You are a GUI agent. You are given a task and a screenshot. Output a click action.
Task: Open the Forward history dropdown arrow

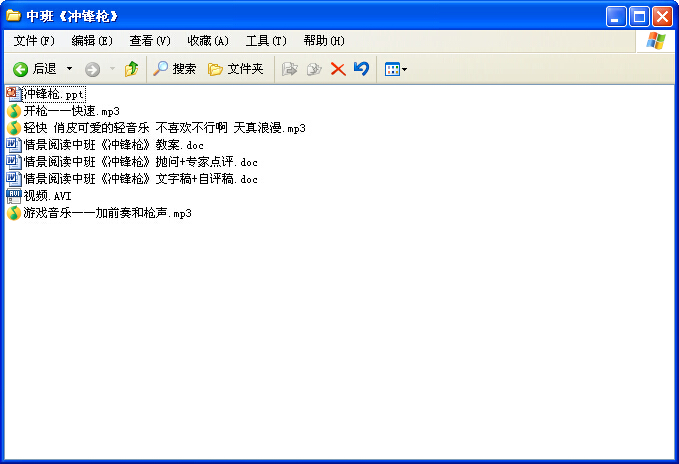(112, 69)
